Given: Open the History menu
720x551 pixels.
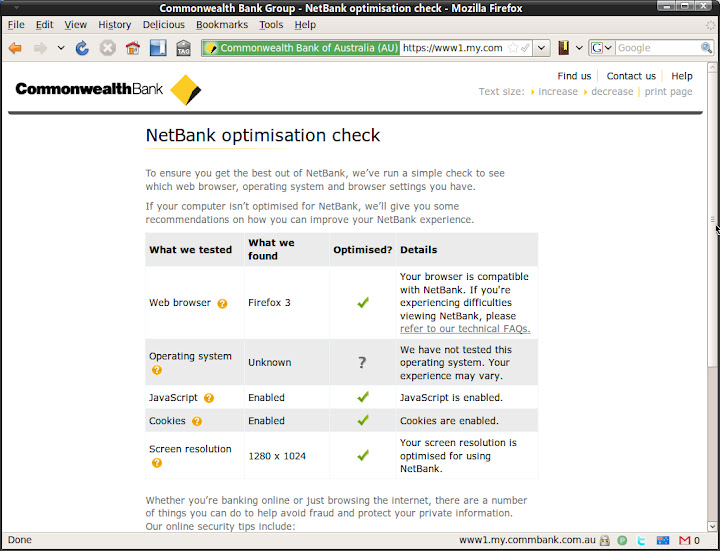Looking at the screenshot, I should click(114, 25).
